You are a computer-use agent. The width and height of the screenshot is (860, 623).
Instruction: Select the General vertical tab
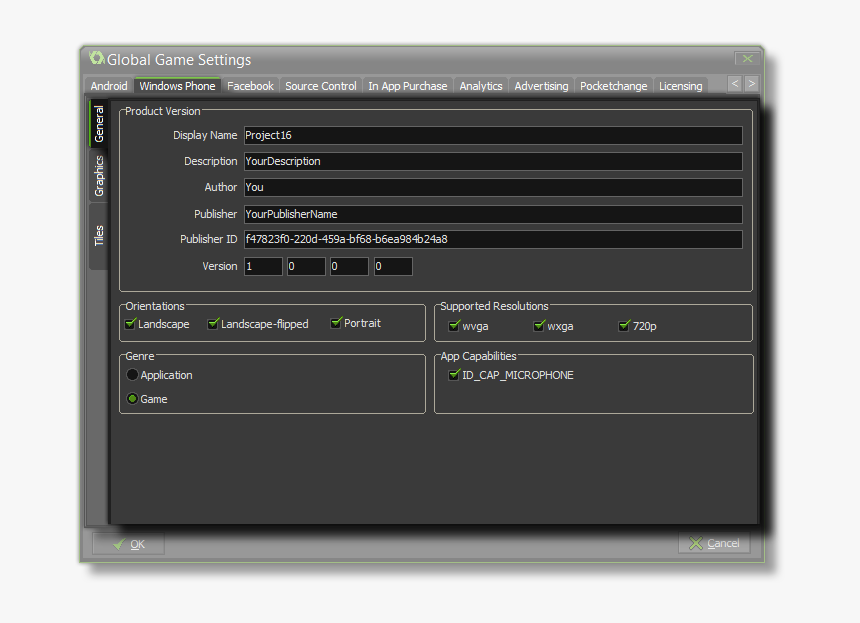(x=98, y=123)
